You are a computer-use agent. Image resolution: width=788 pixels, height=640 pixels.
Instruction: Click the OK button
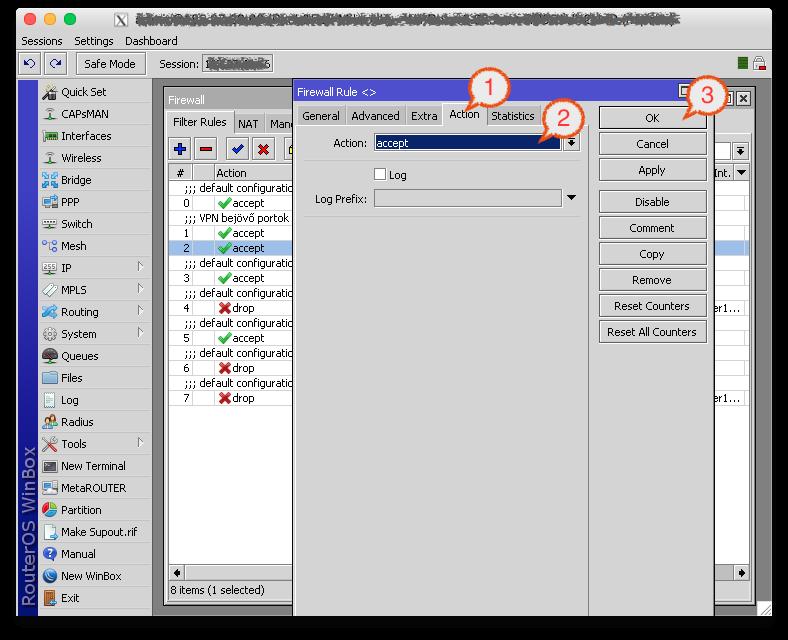pos(652,118)
